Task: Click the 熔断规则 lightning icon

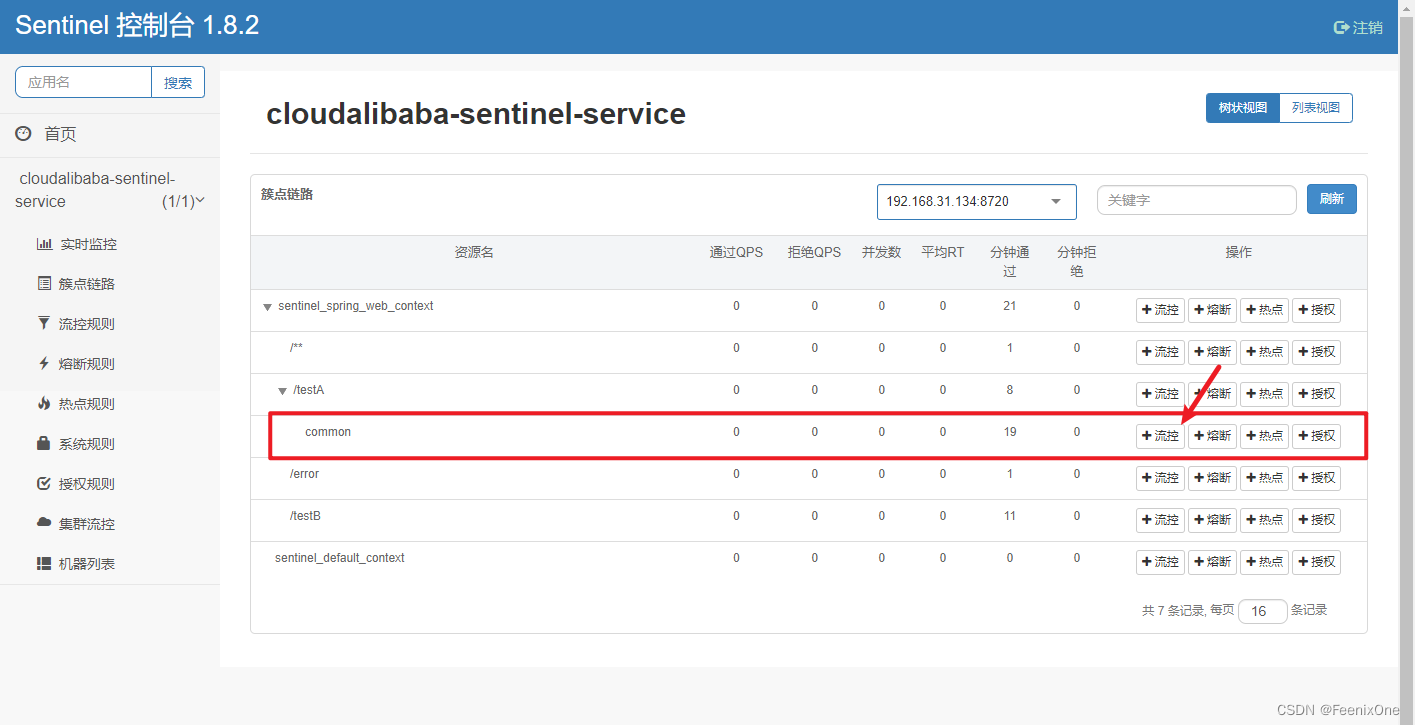Action: (44, 364)
